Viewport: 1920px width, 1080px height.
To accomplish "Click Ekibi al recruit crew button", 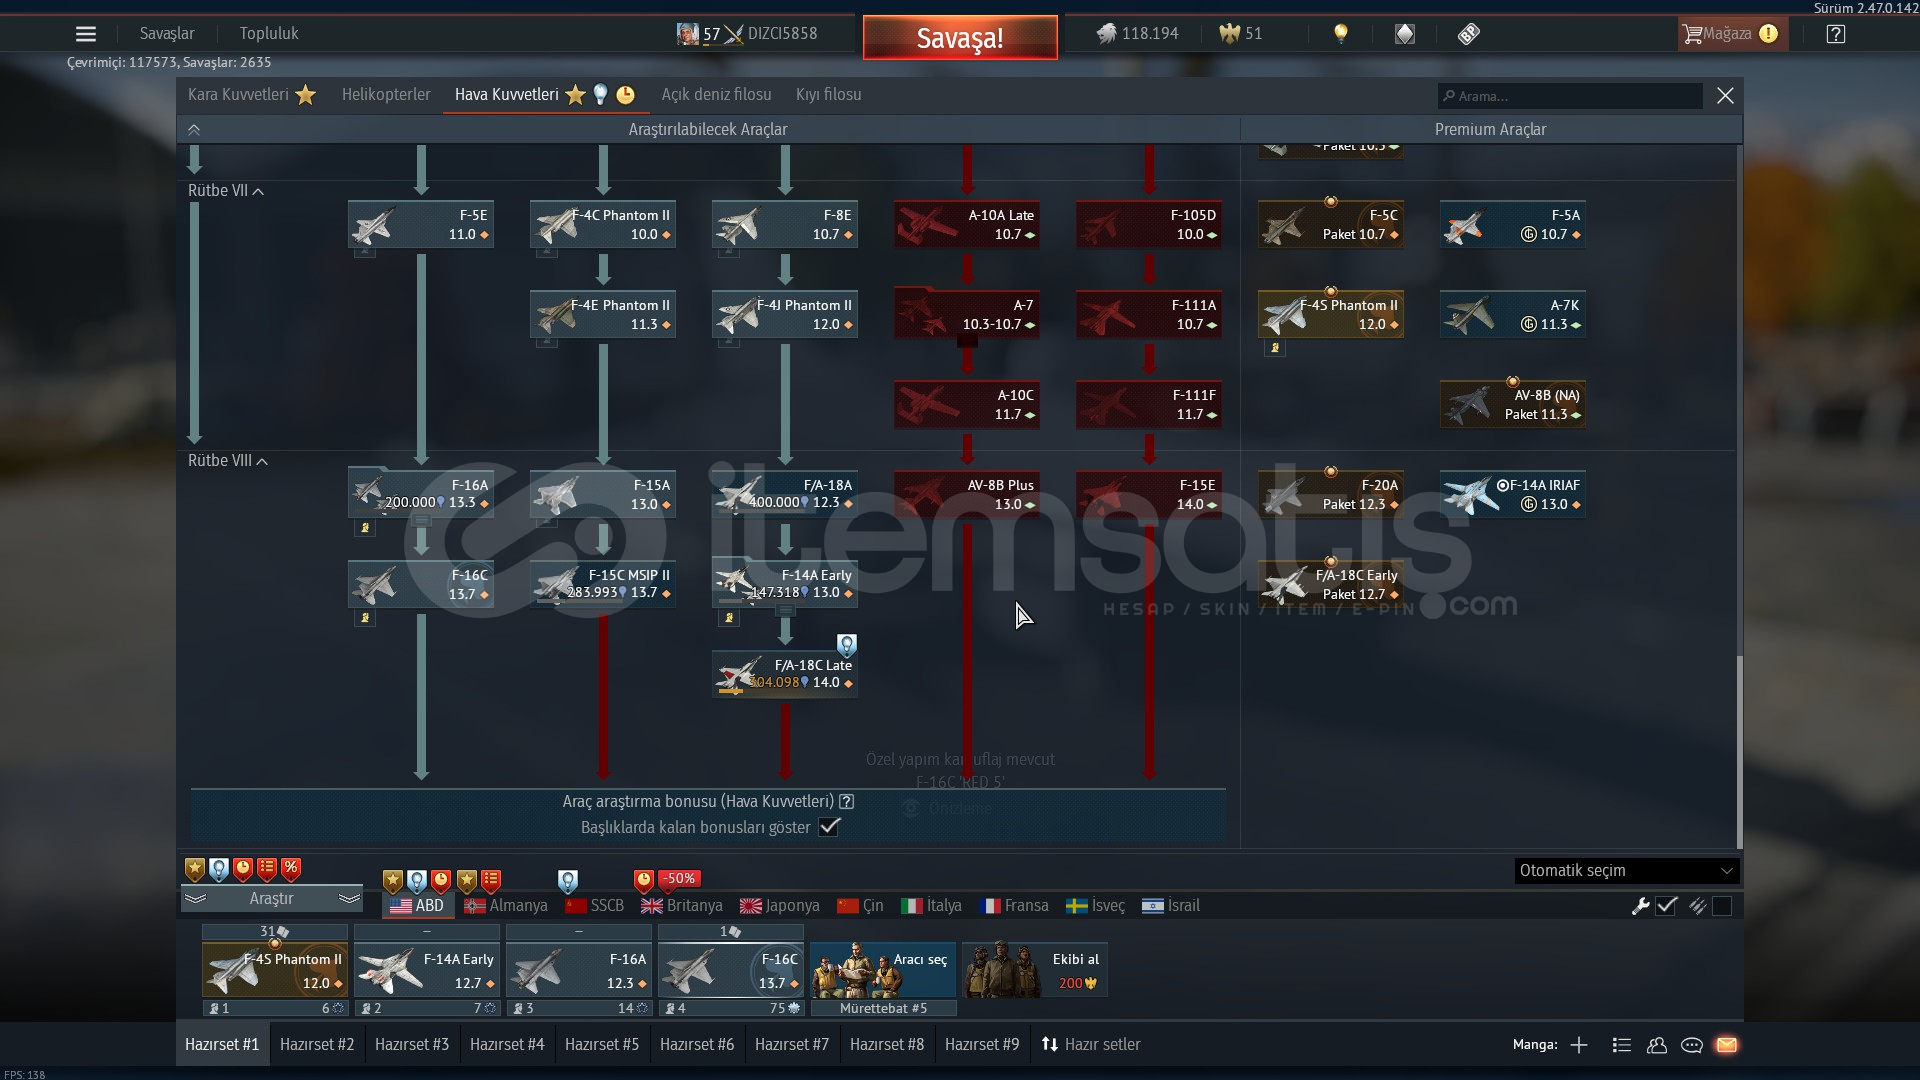I will click(x=1035, y=970).
